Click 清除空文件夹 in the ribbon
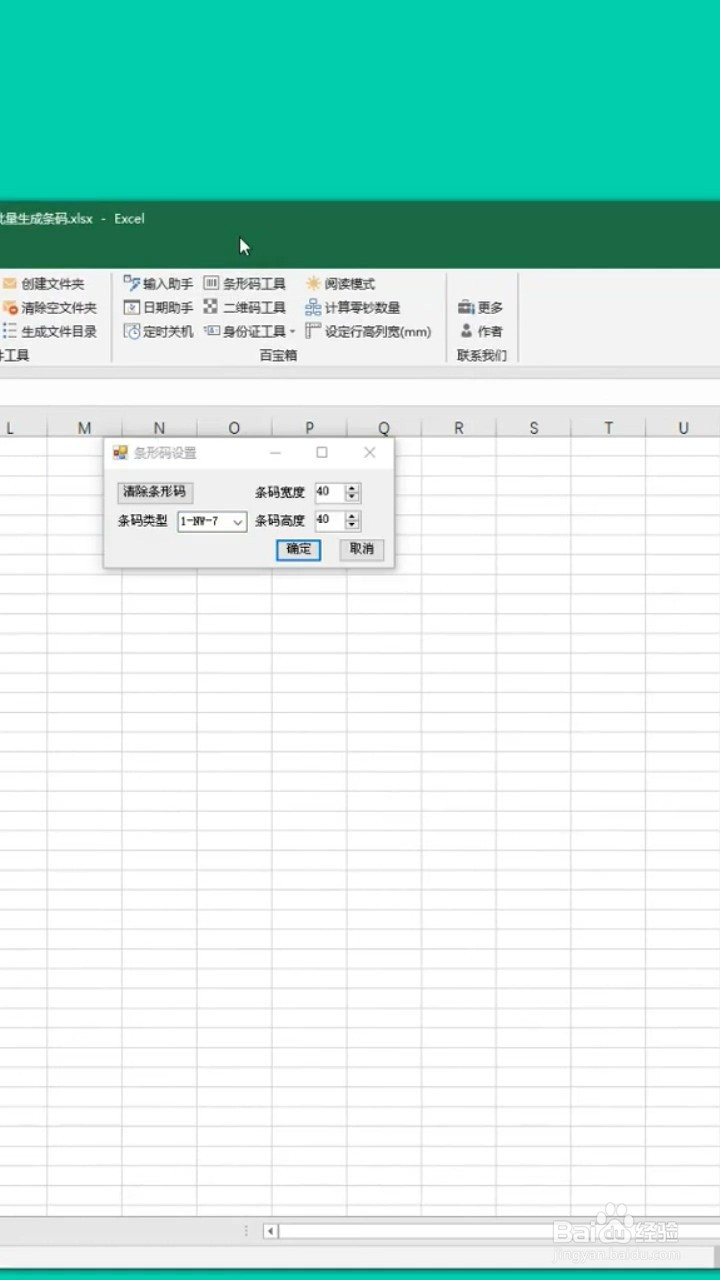Viewport: 720px width, 1280px height. pos(50,308)
